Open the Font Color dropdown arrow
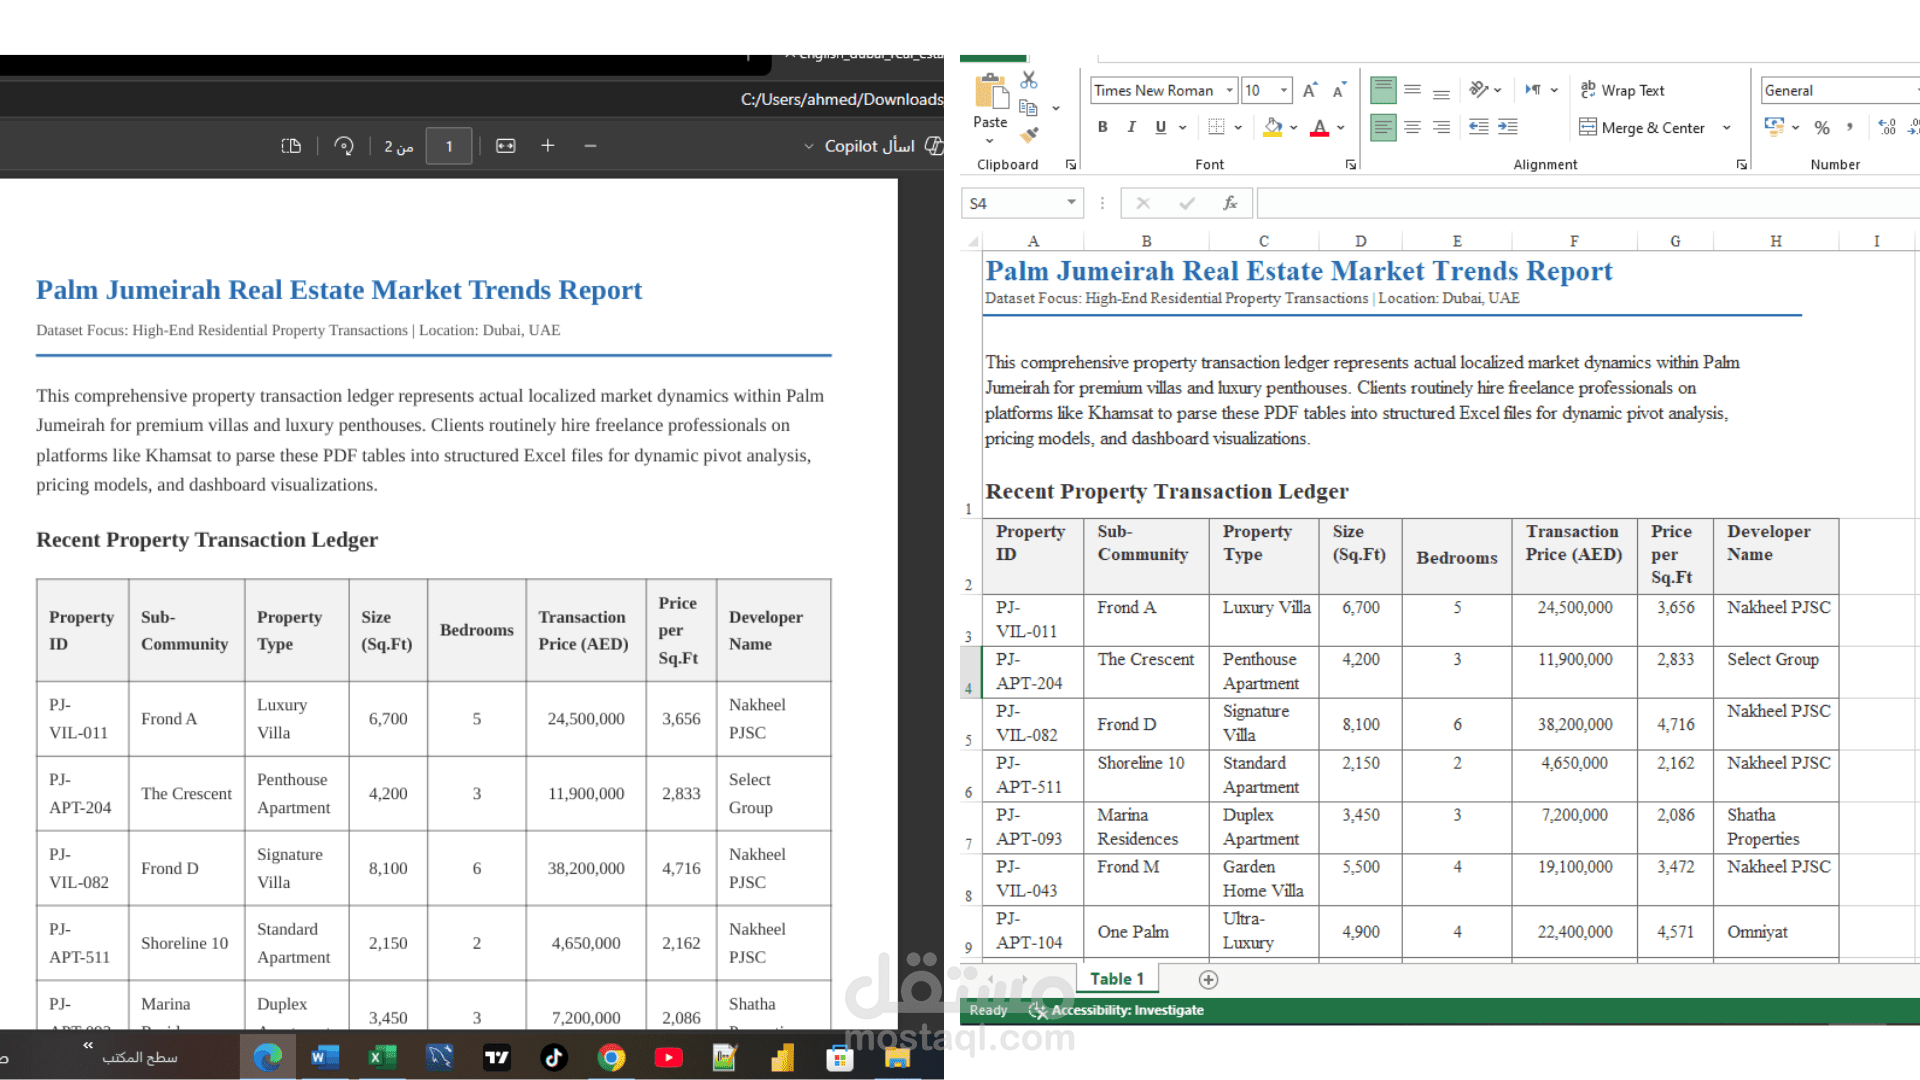Viewport: 1920px width, 1080px height. [x=1340, y=127]
